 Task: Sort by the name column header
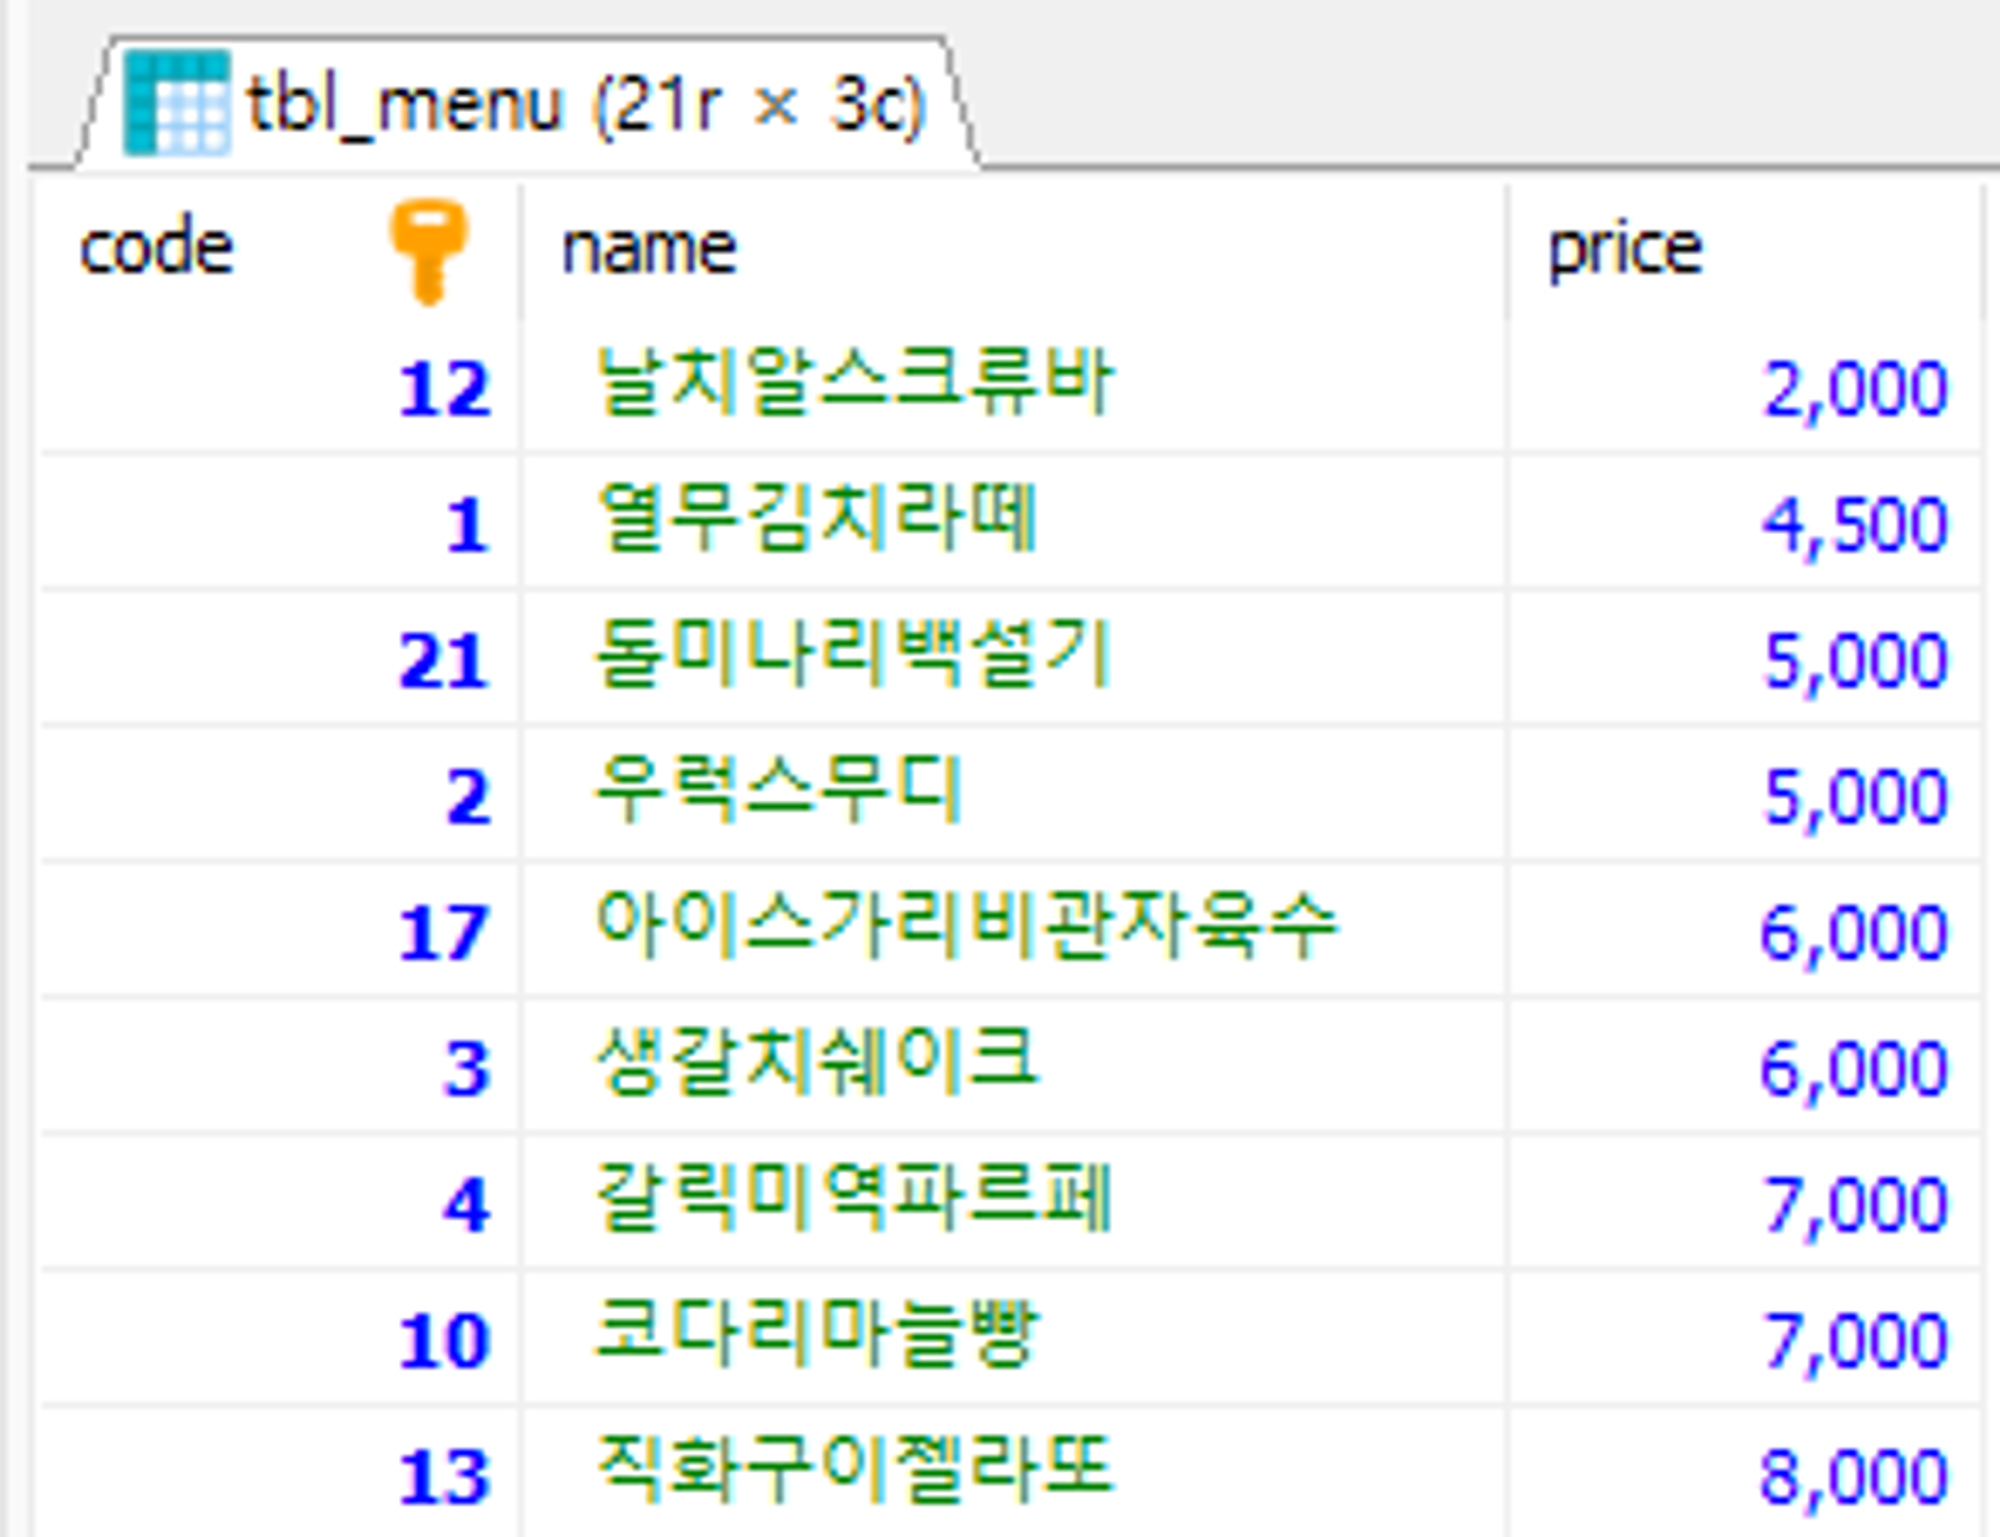click(x=650, y=250)
